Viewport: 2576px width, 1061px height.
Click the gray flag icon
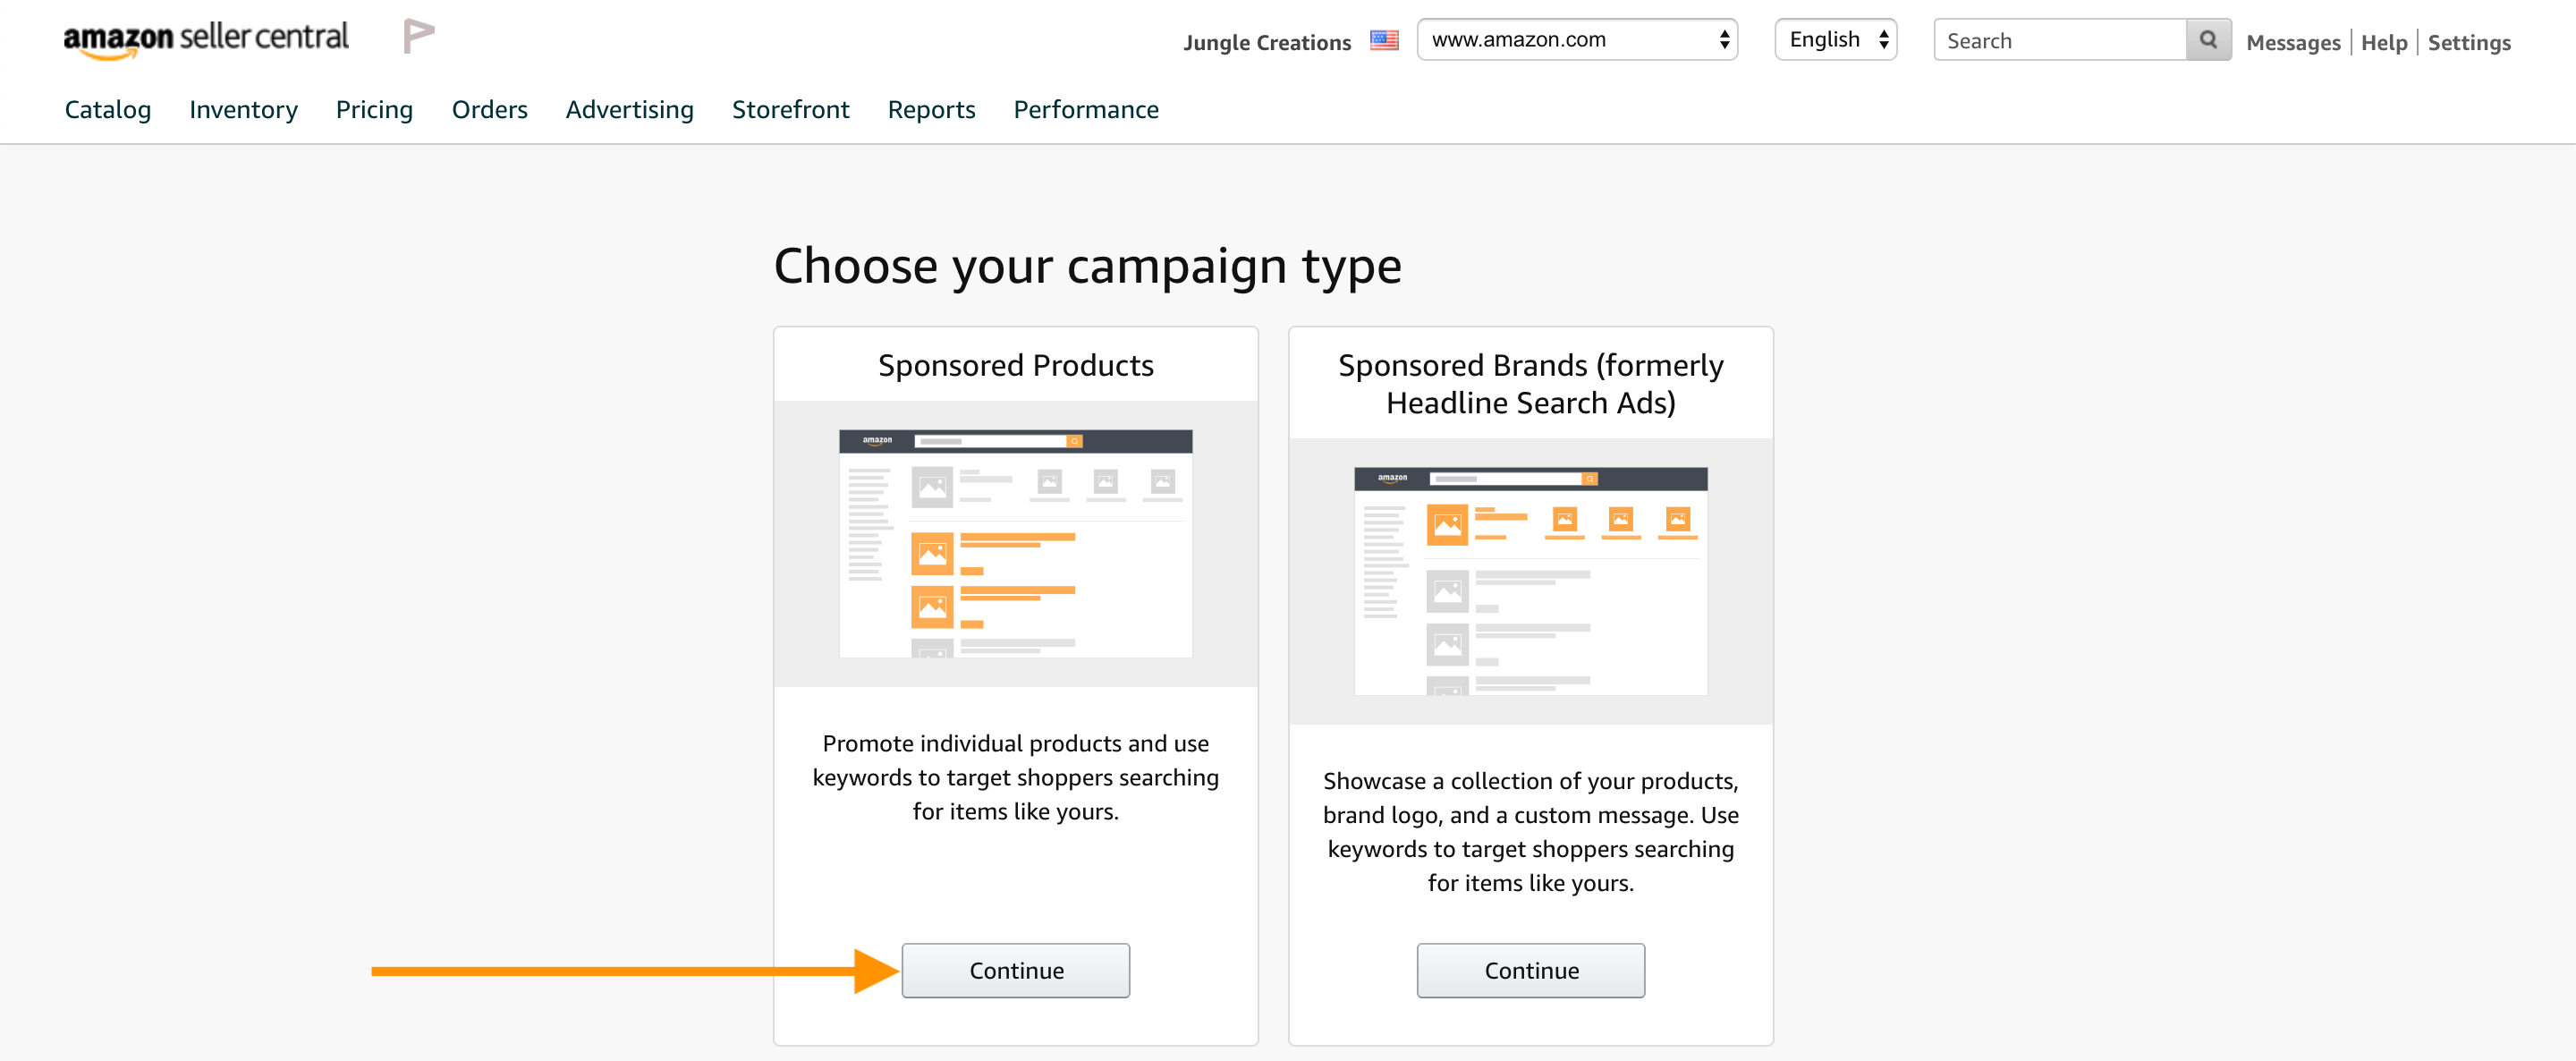click(x=418, y=36)
